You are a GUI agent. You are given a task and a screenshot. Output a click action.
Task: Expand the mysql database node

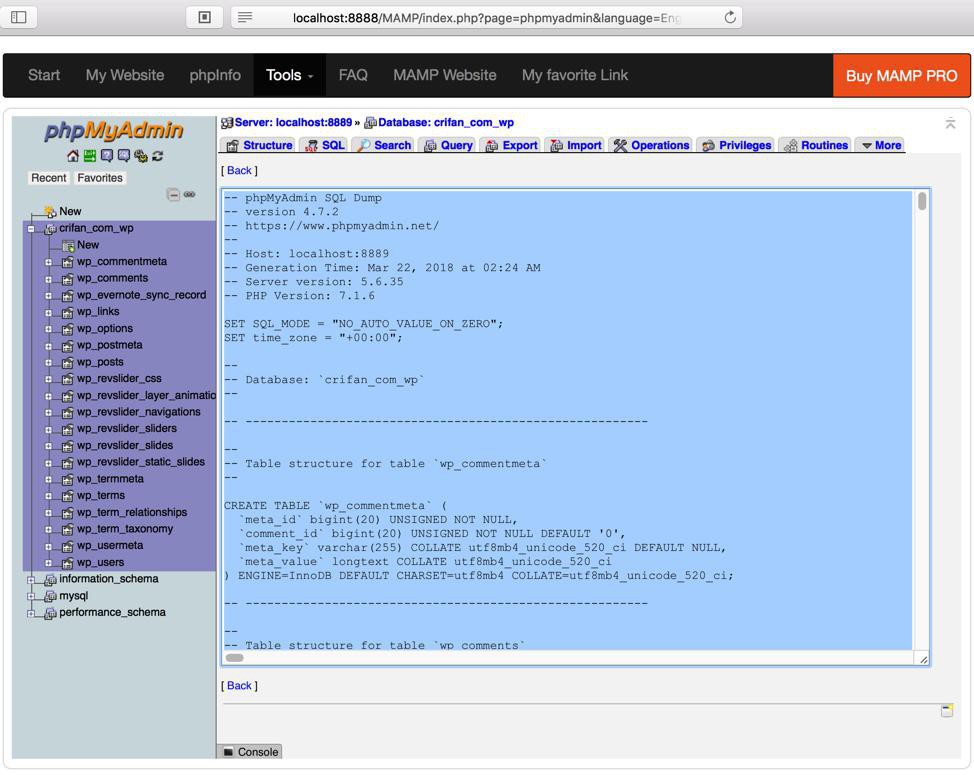pos(31,597)
